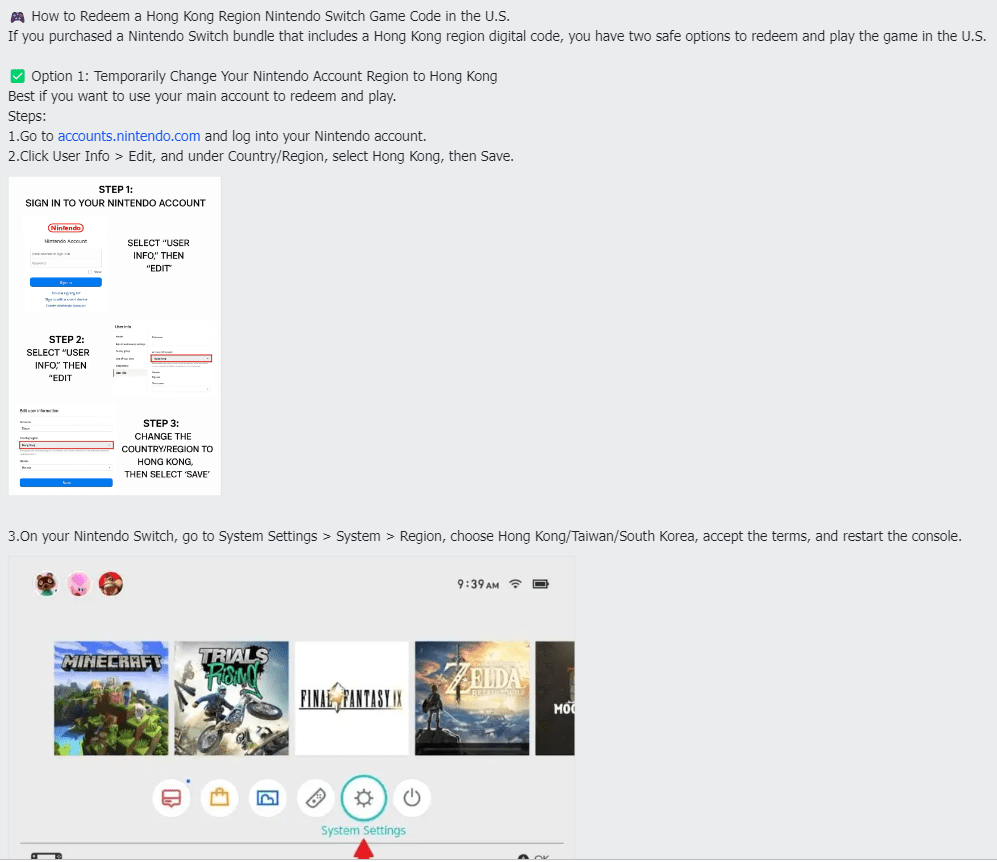
Task: Open the Controllers icon on Switch home
Action: coord(316,797)
